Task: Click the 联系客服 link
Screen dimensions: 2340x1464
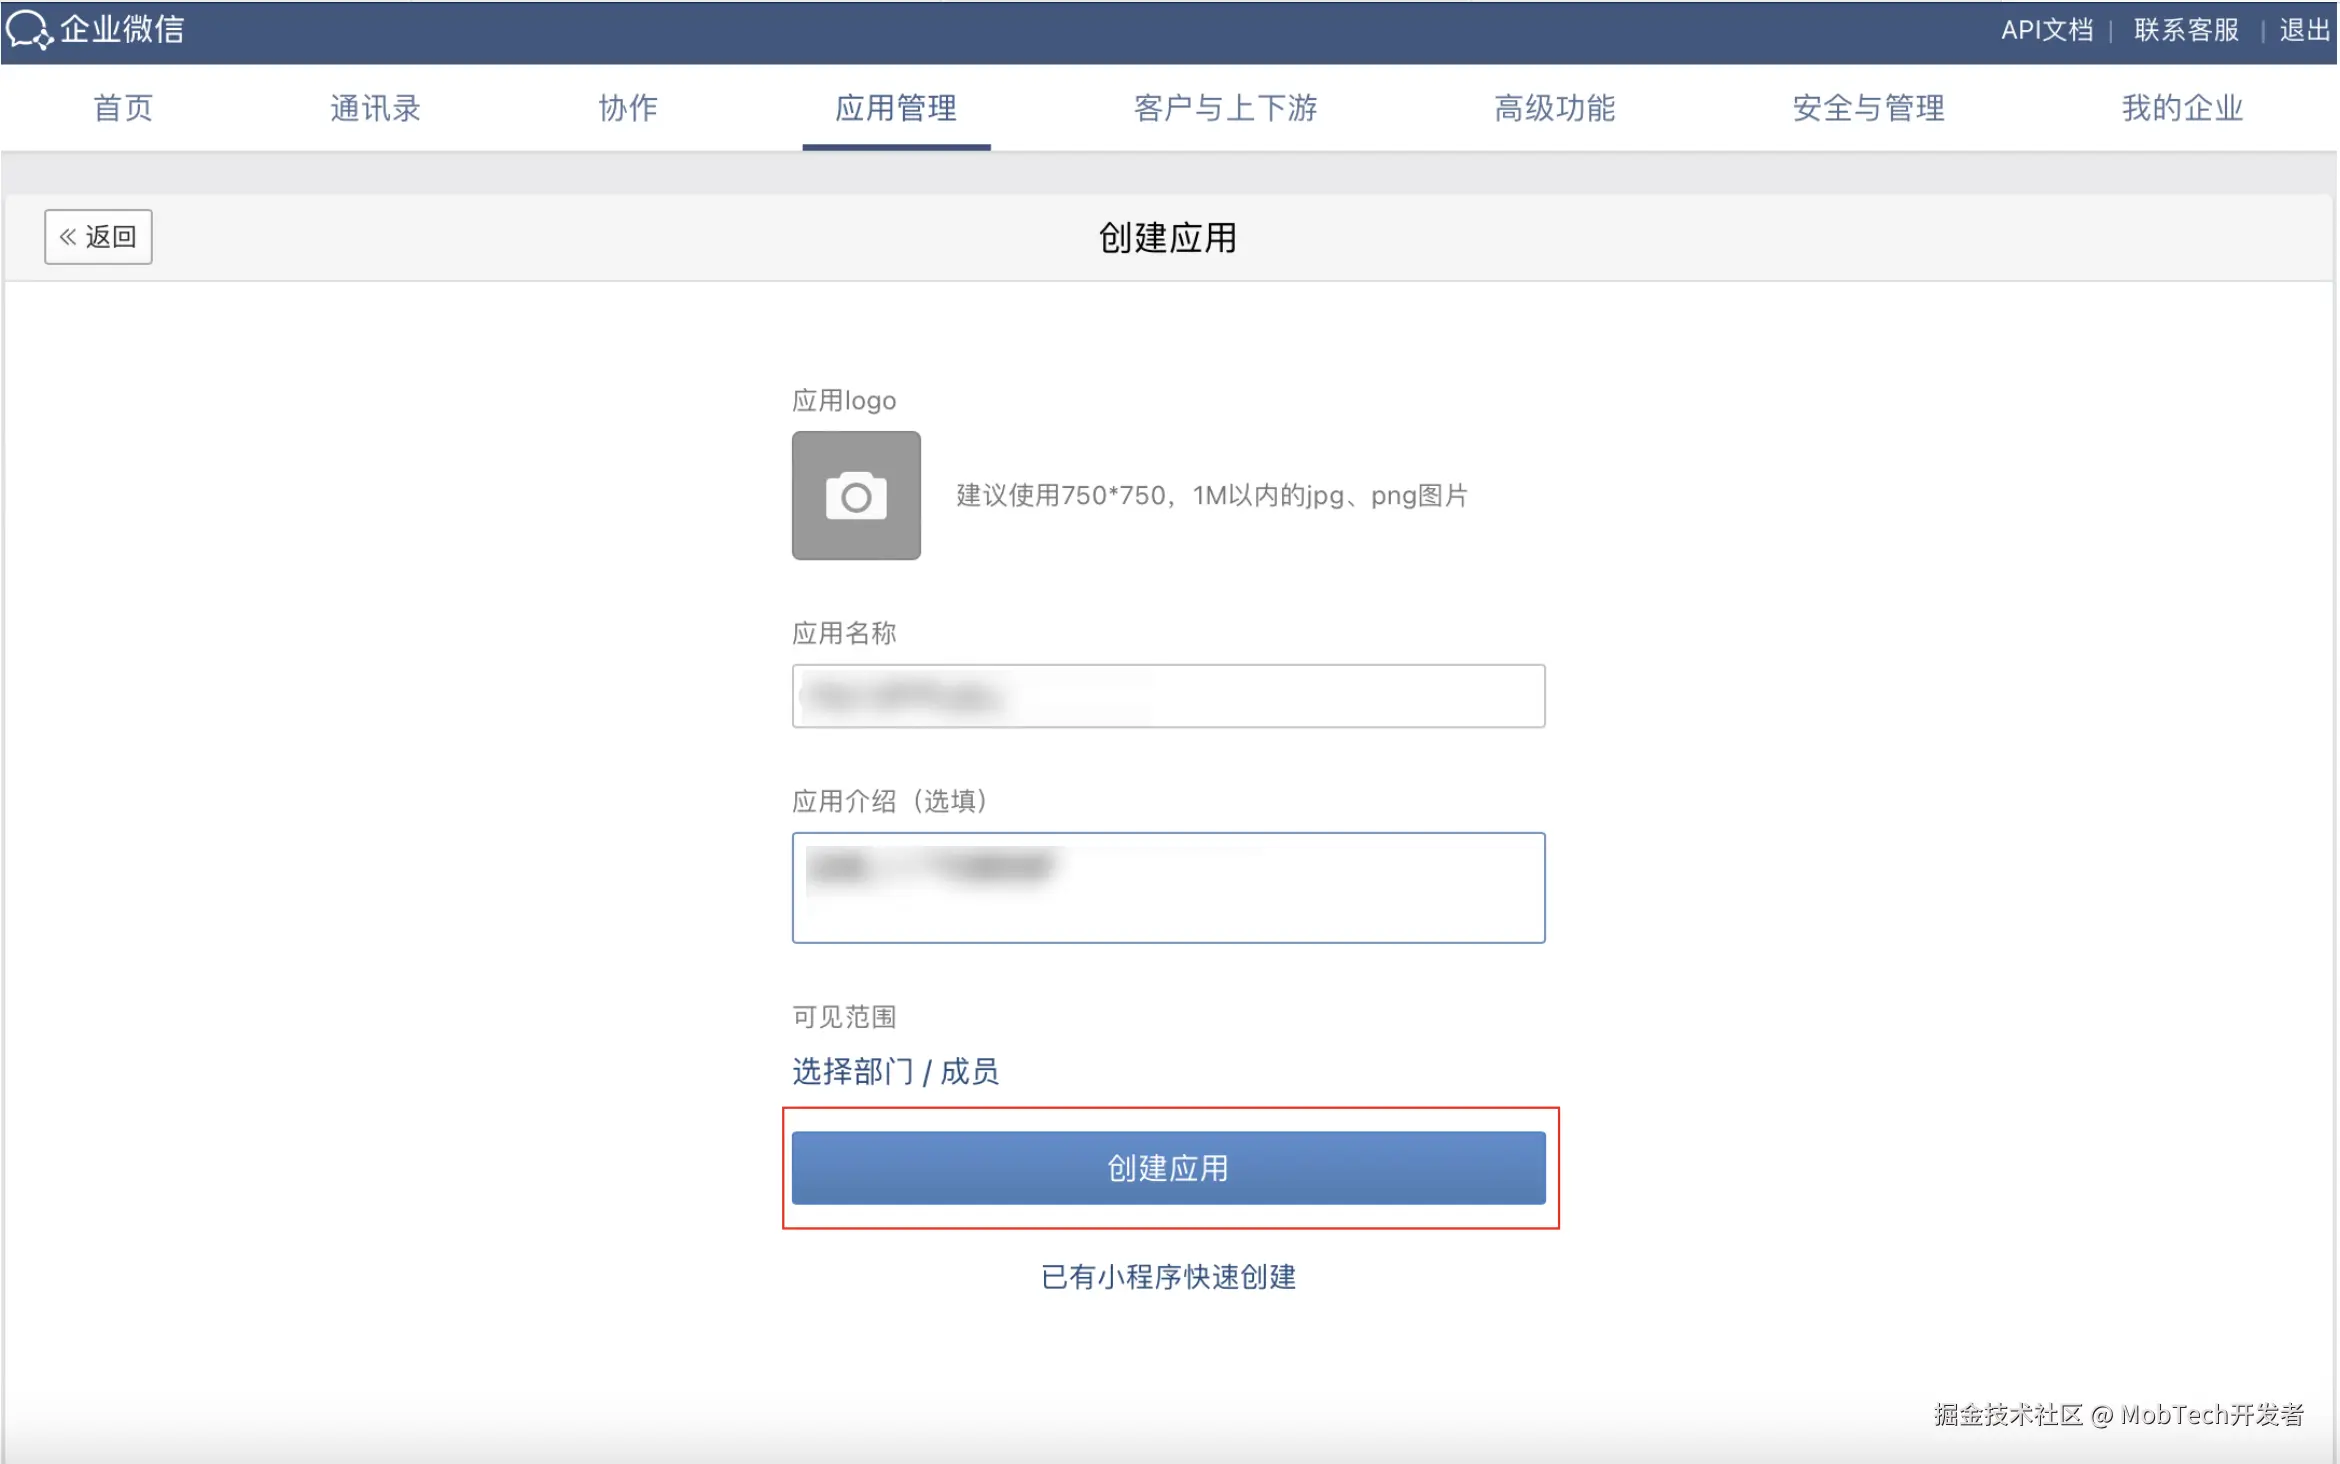Action: pyautogui.click(x=2186, y=30)
